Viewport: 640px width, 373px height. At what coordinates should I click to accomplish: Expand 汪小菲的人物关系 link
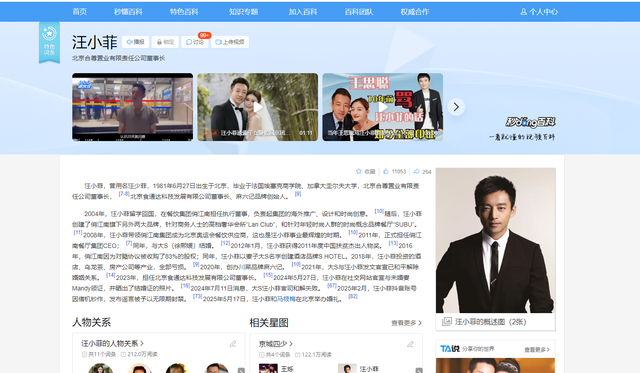click(112, 343)
